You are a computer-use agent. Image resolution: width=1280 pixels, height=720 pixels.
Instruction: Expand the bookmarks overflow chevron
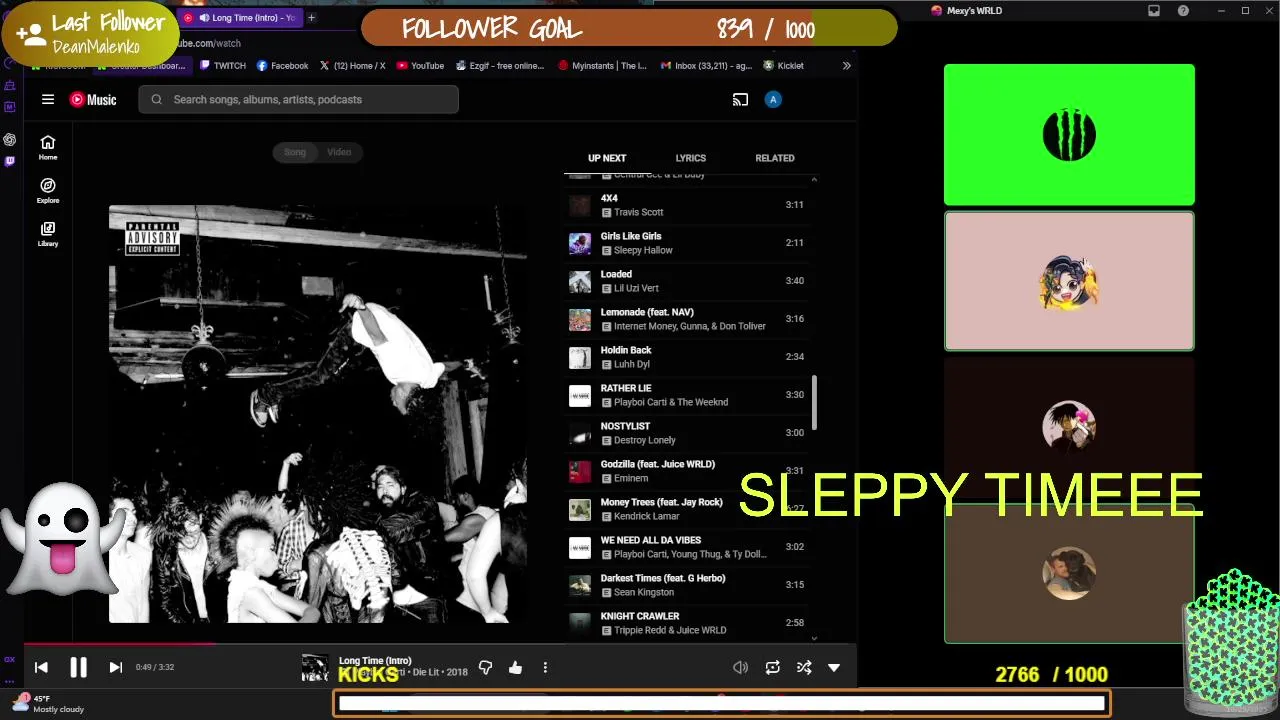(846, 66)
